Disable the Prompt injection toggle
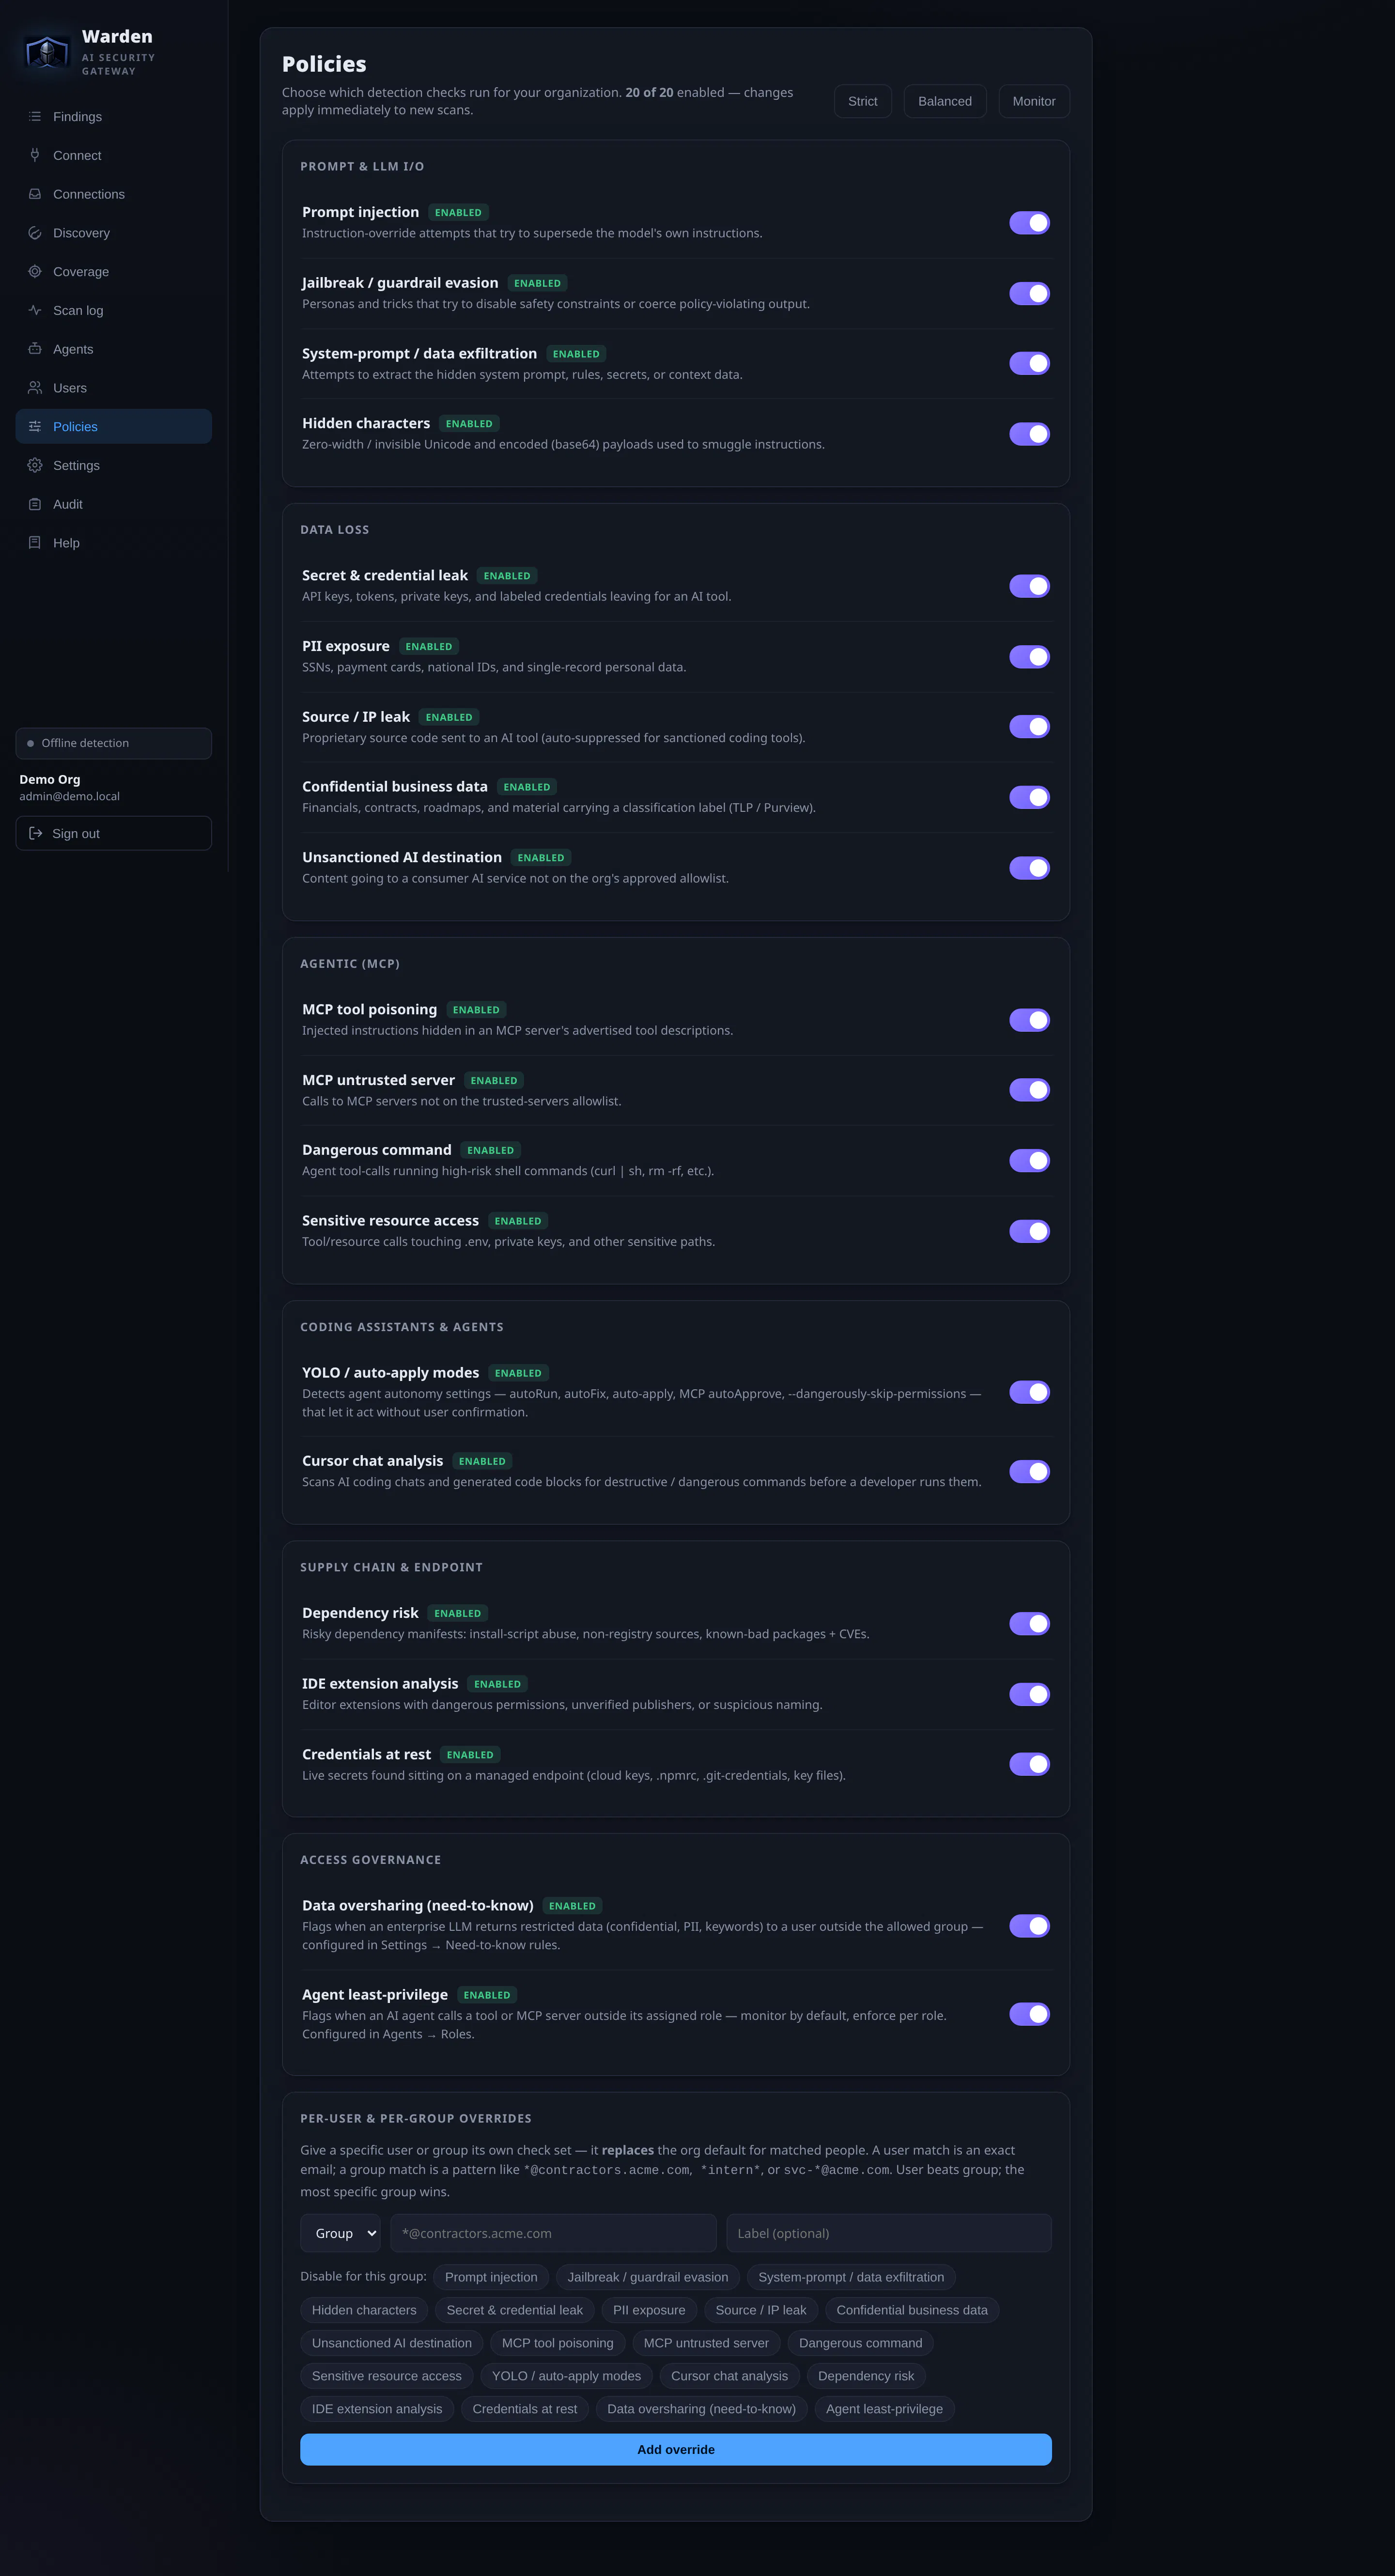 tap(1029, 223)
